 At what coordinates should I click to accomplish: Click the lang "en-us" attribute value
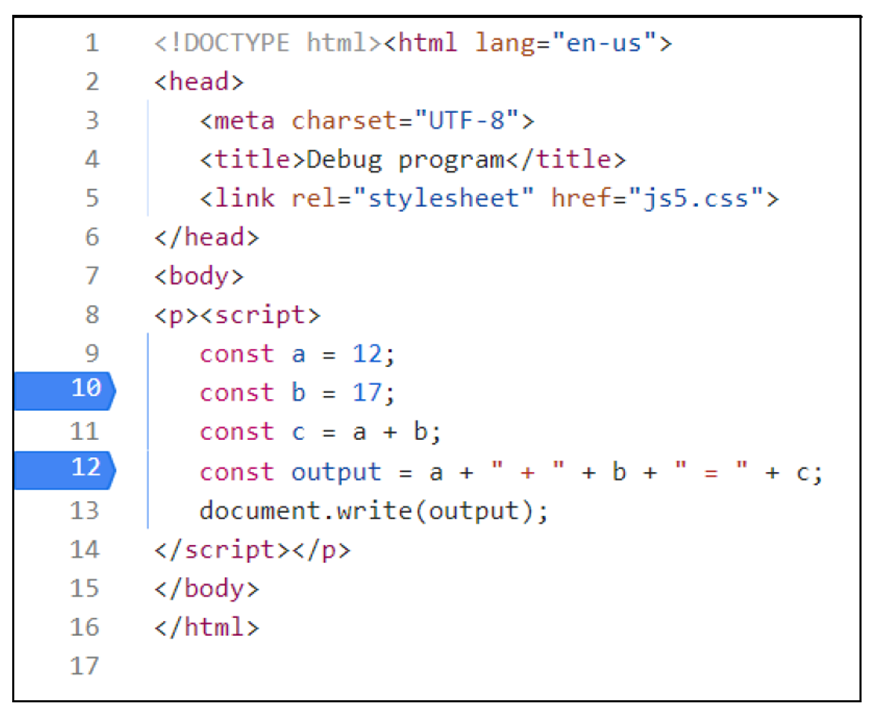click(604, 43)
